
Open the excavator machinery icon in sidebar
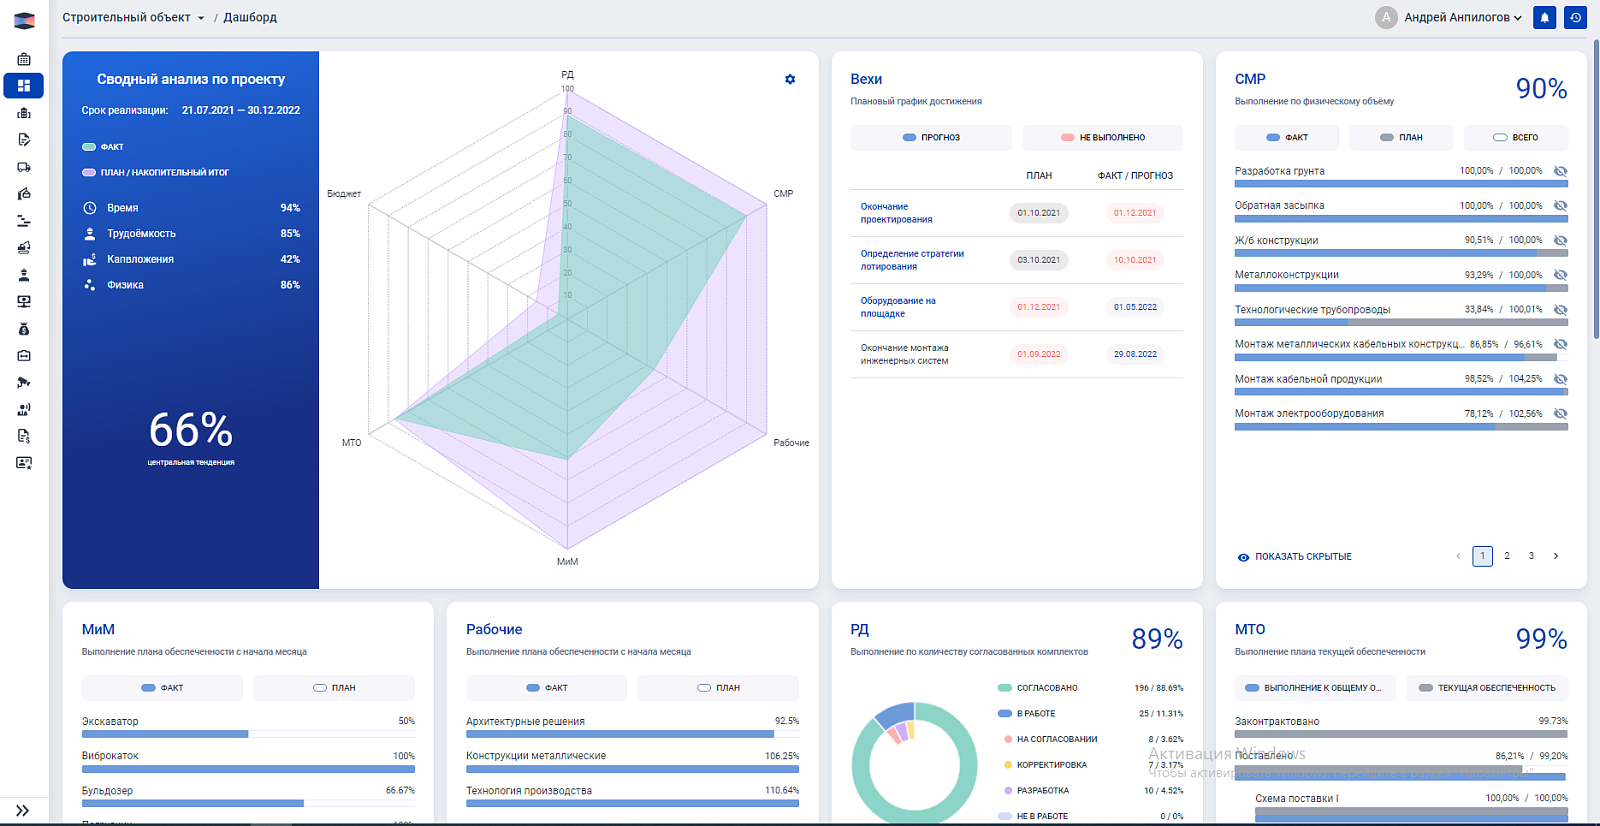pos(24,247)
